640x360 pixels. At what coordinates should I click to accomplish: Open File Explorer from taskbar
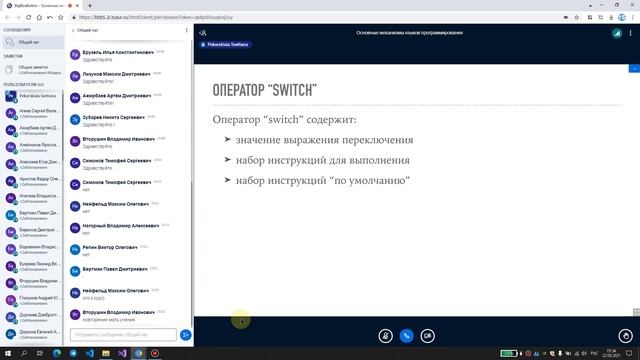tap(106, 353)
